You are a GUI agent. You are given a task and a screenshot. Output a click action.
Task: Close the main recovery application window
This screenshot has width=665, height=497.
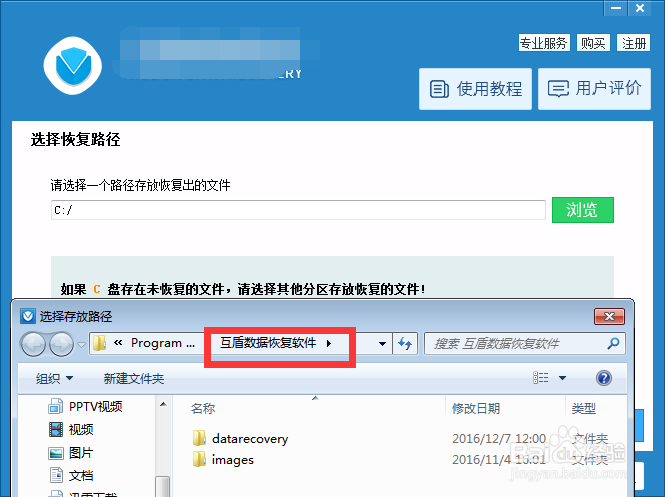click(640, 8)
